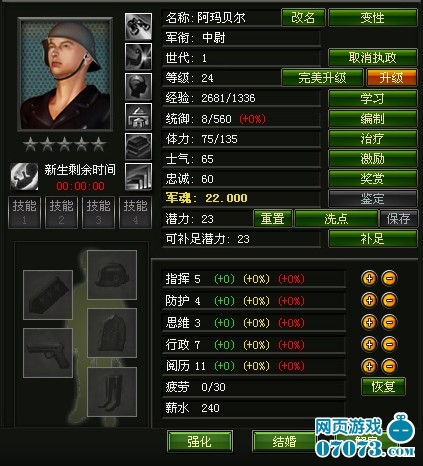Open the uniform jacket equipment slot

pos(112,333)
